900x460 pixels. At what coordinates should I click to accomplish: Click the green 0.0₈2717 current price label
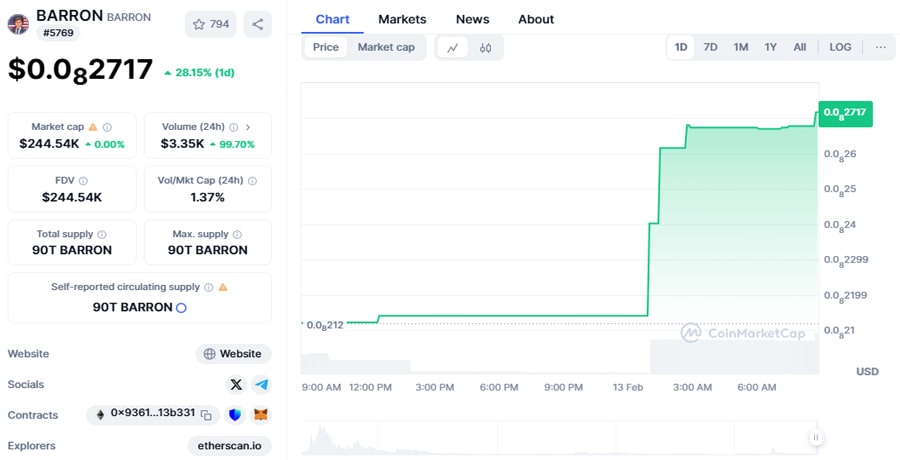click(x=845, y=114)
